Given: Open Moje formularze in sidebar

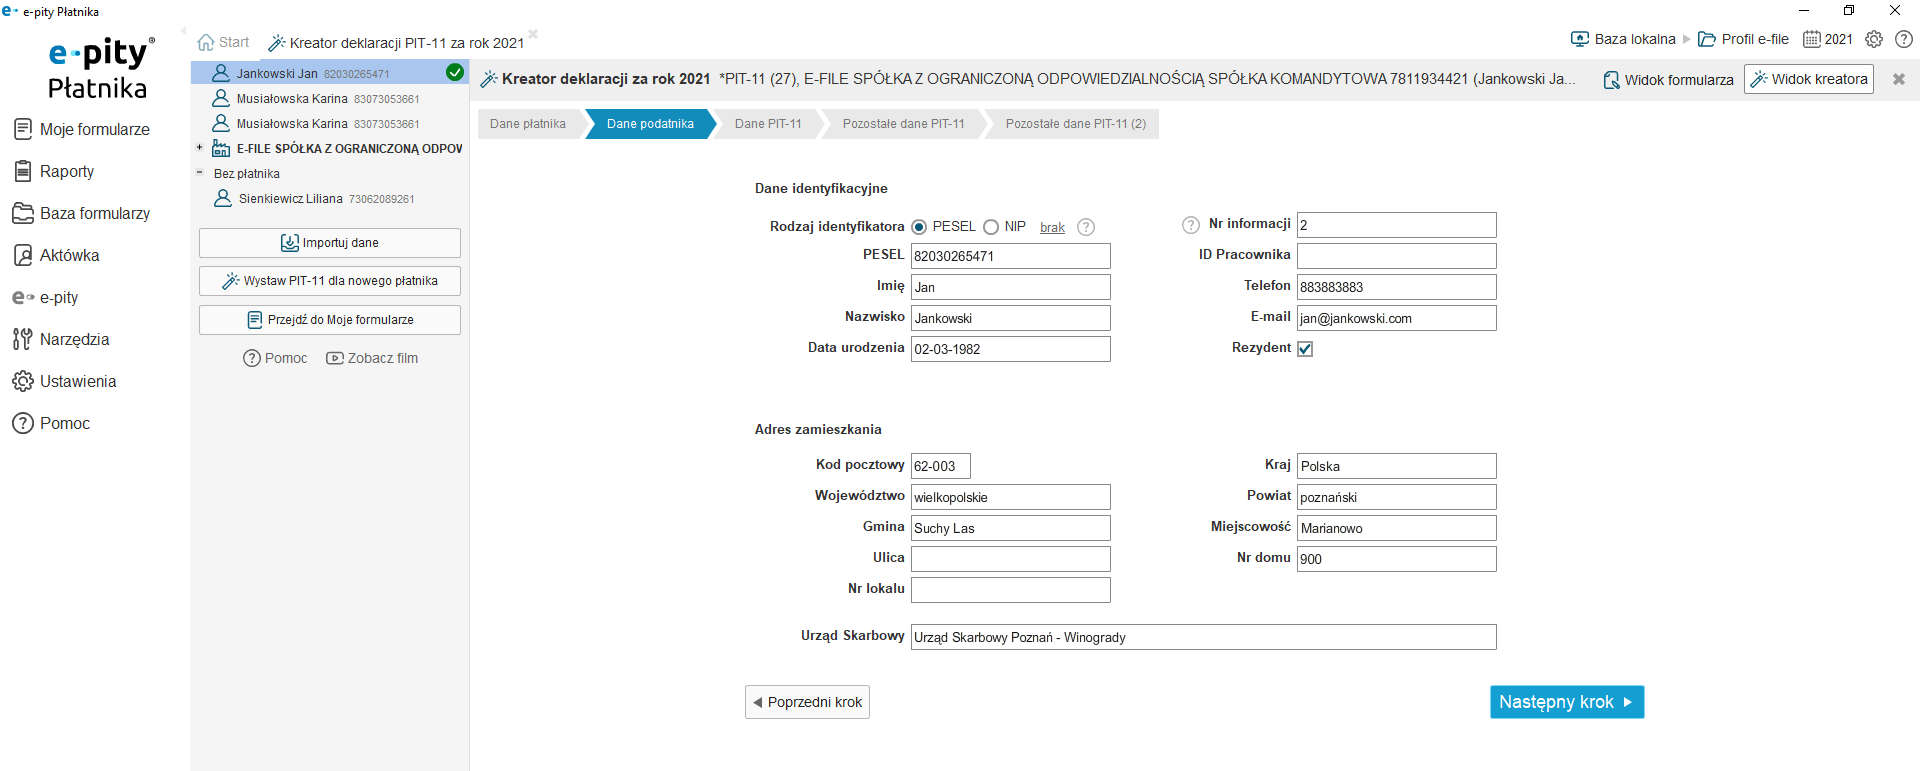Looking at the screenshot, I should point(82,129).
